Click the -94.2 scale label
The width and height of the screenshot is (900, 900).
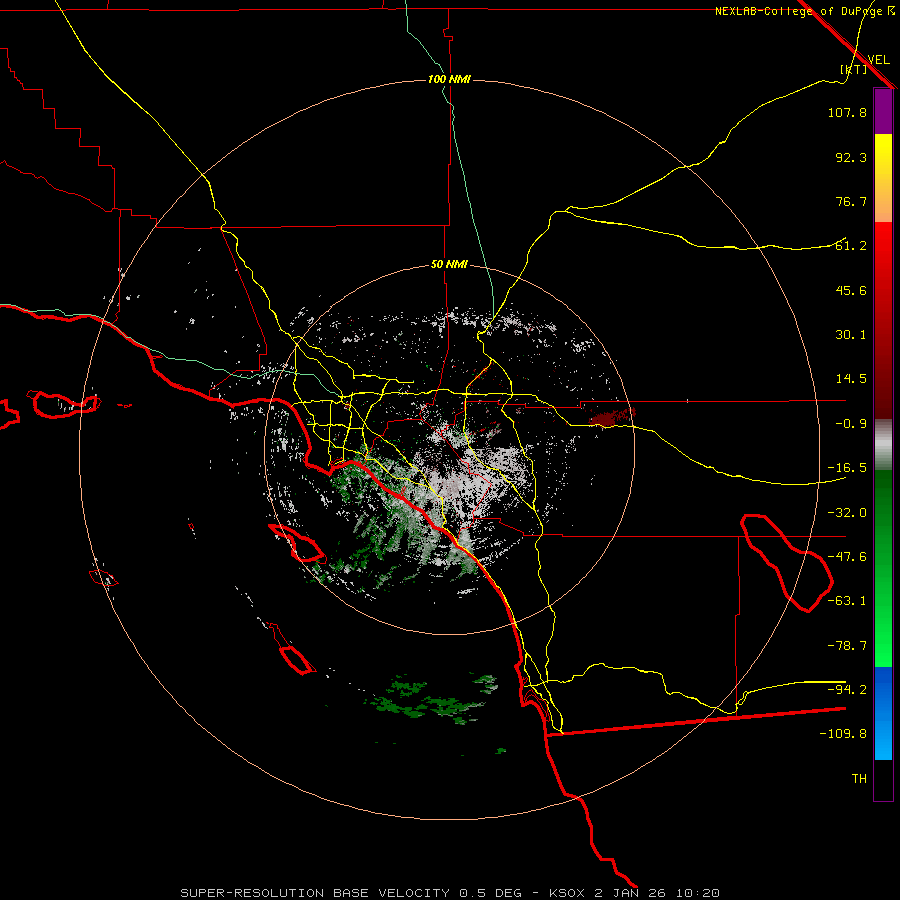(x=847, y=689)
